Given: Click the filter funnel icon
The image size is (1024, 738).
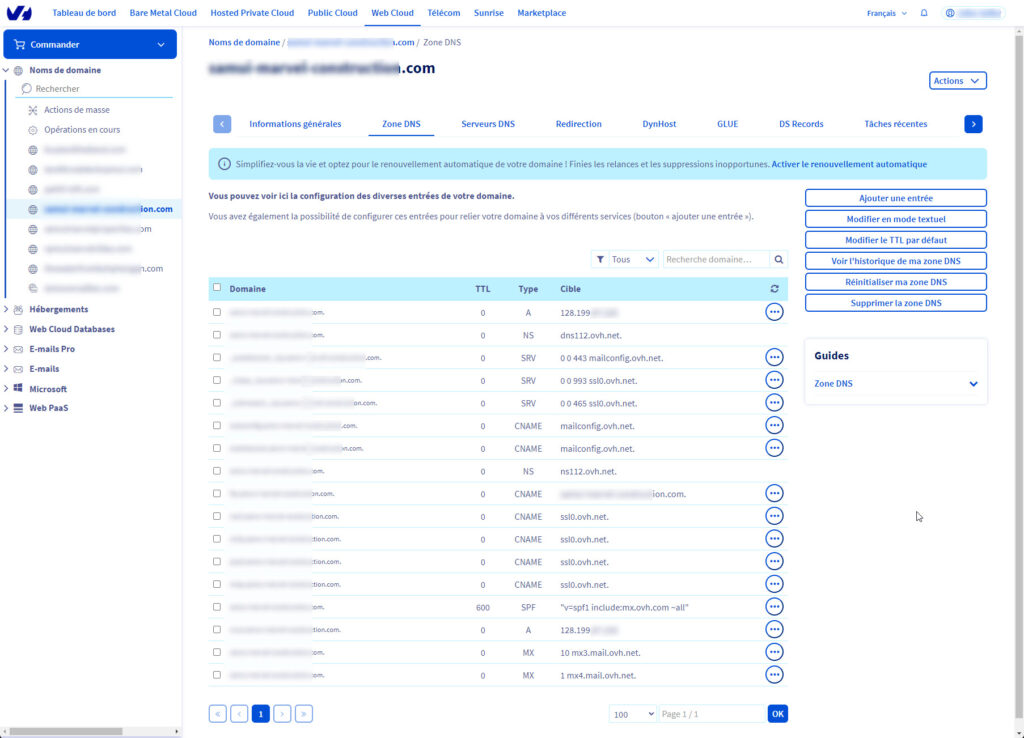Looking at the screenshot, I should (600, 259).
